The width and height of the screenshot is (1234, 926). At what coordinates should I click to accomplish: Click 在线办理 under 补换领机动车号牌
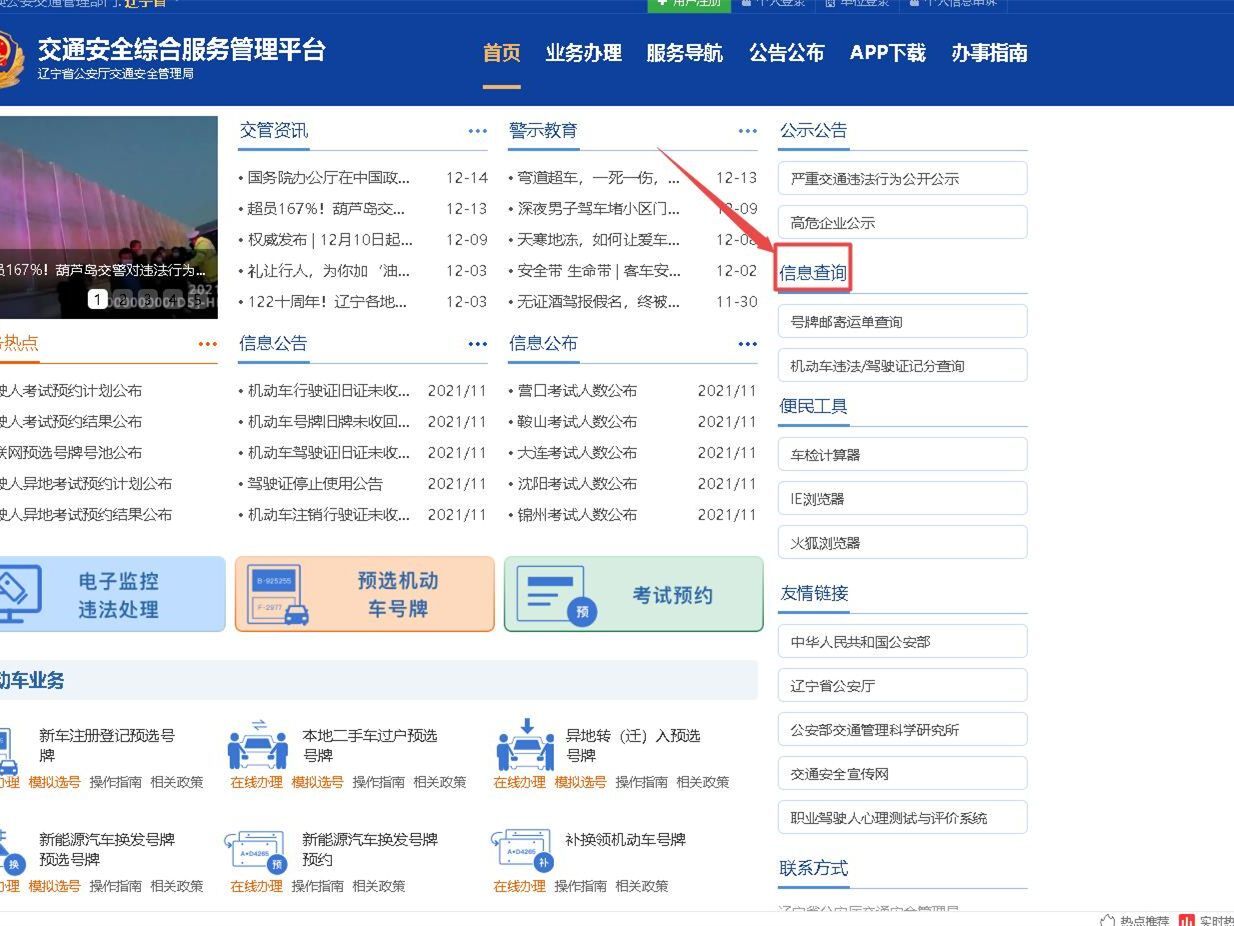(520, 885)
